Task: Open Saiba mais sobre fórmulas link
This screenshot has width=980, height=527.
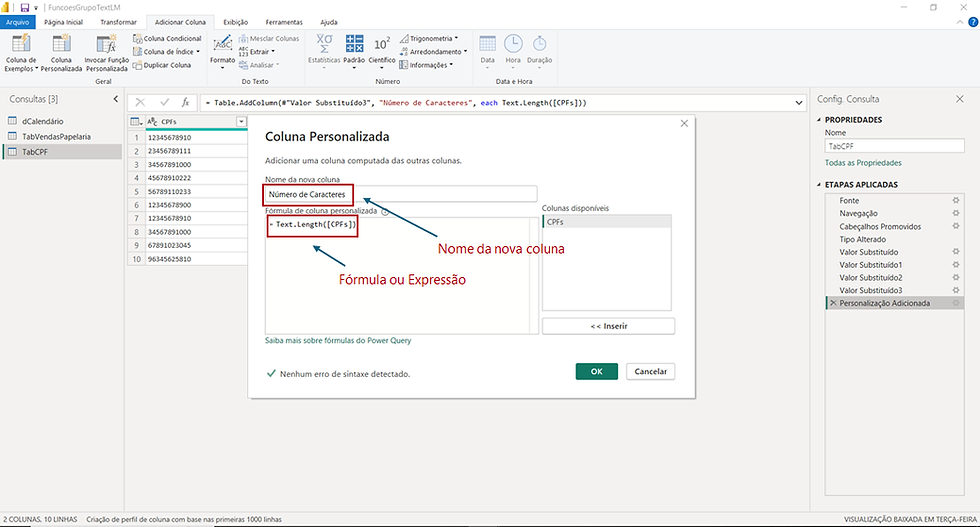Action: click(338, 341)
